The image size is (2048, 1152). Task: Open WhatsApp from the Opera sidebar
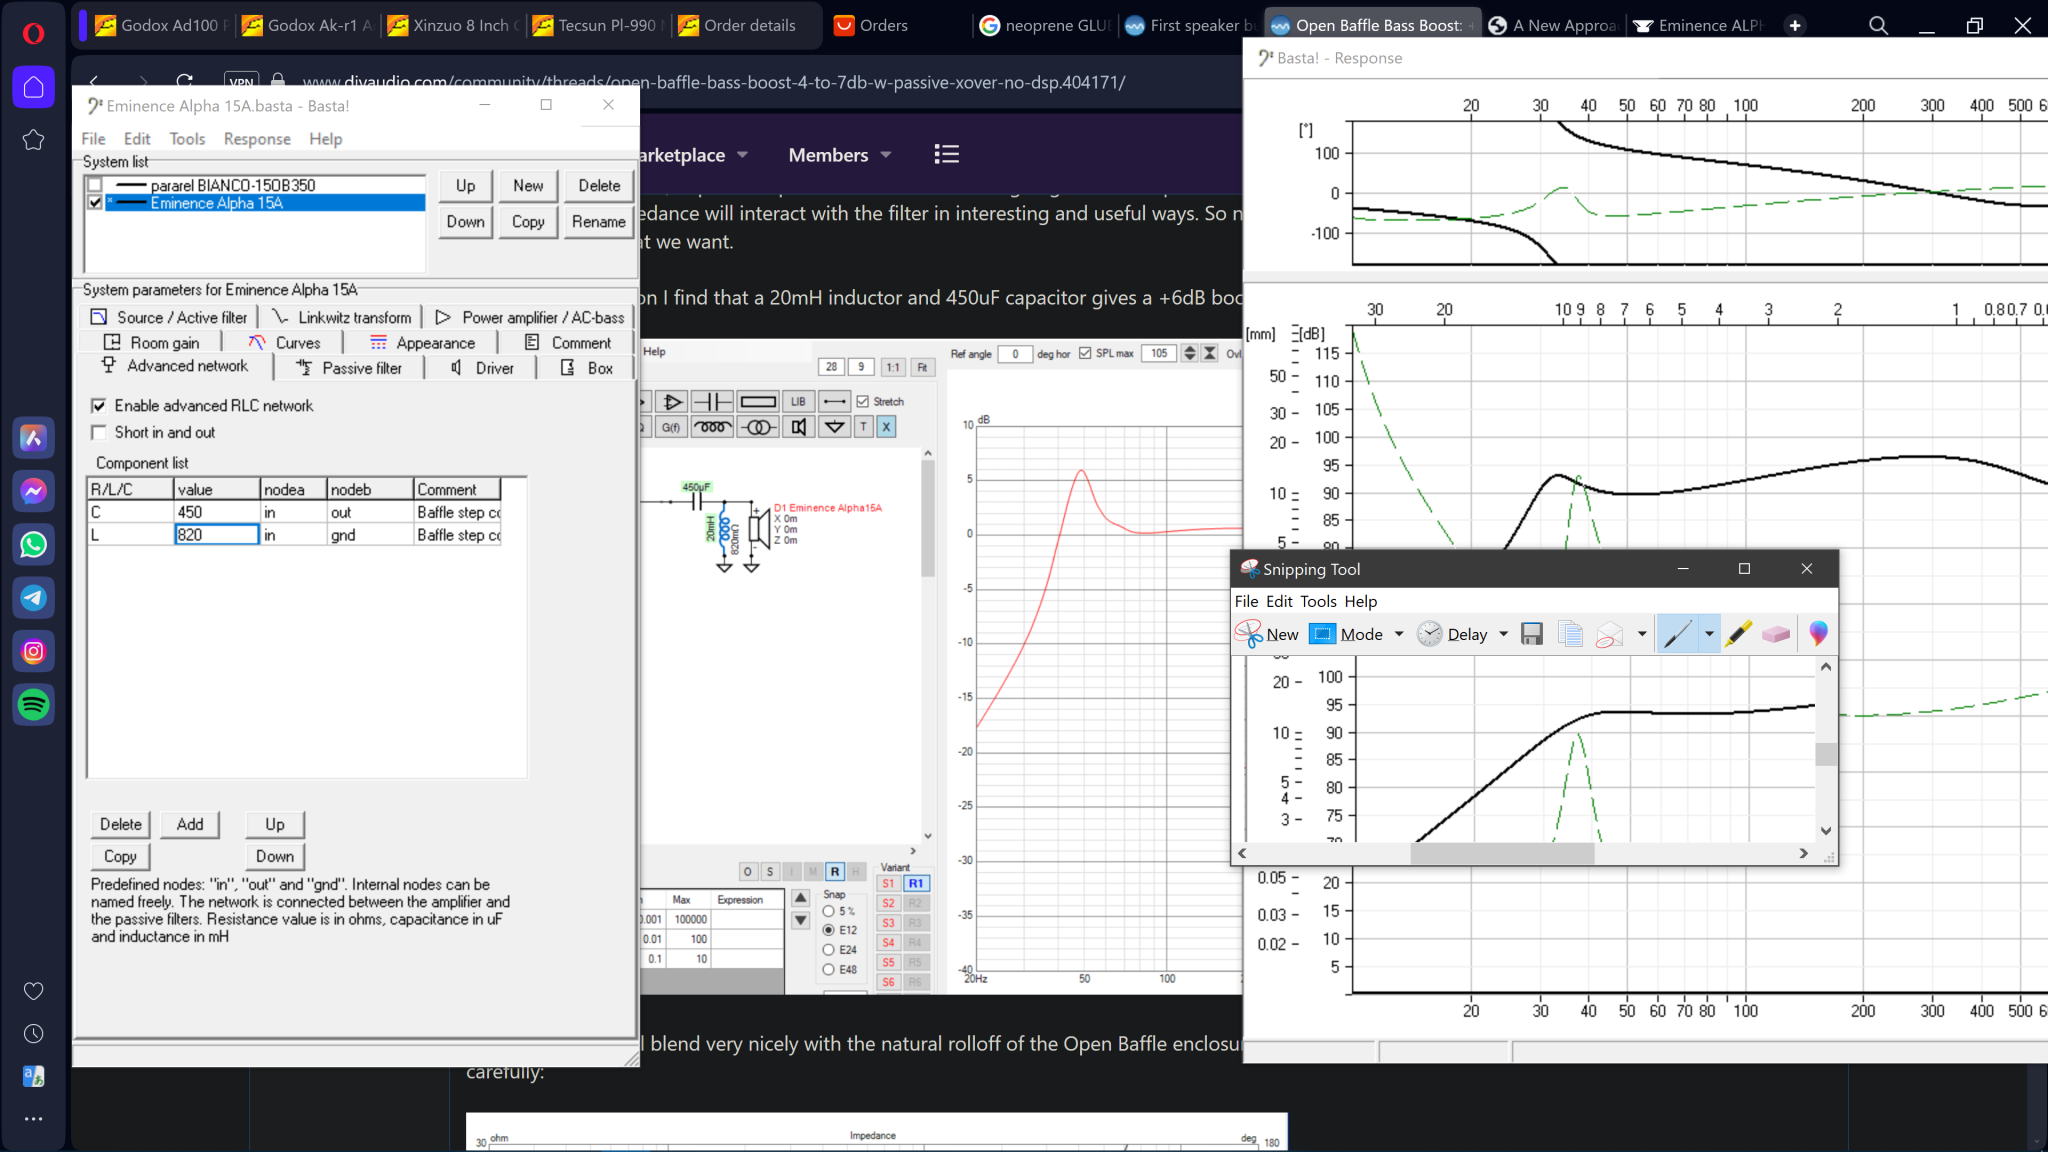pos(33,544)
